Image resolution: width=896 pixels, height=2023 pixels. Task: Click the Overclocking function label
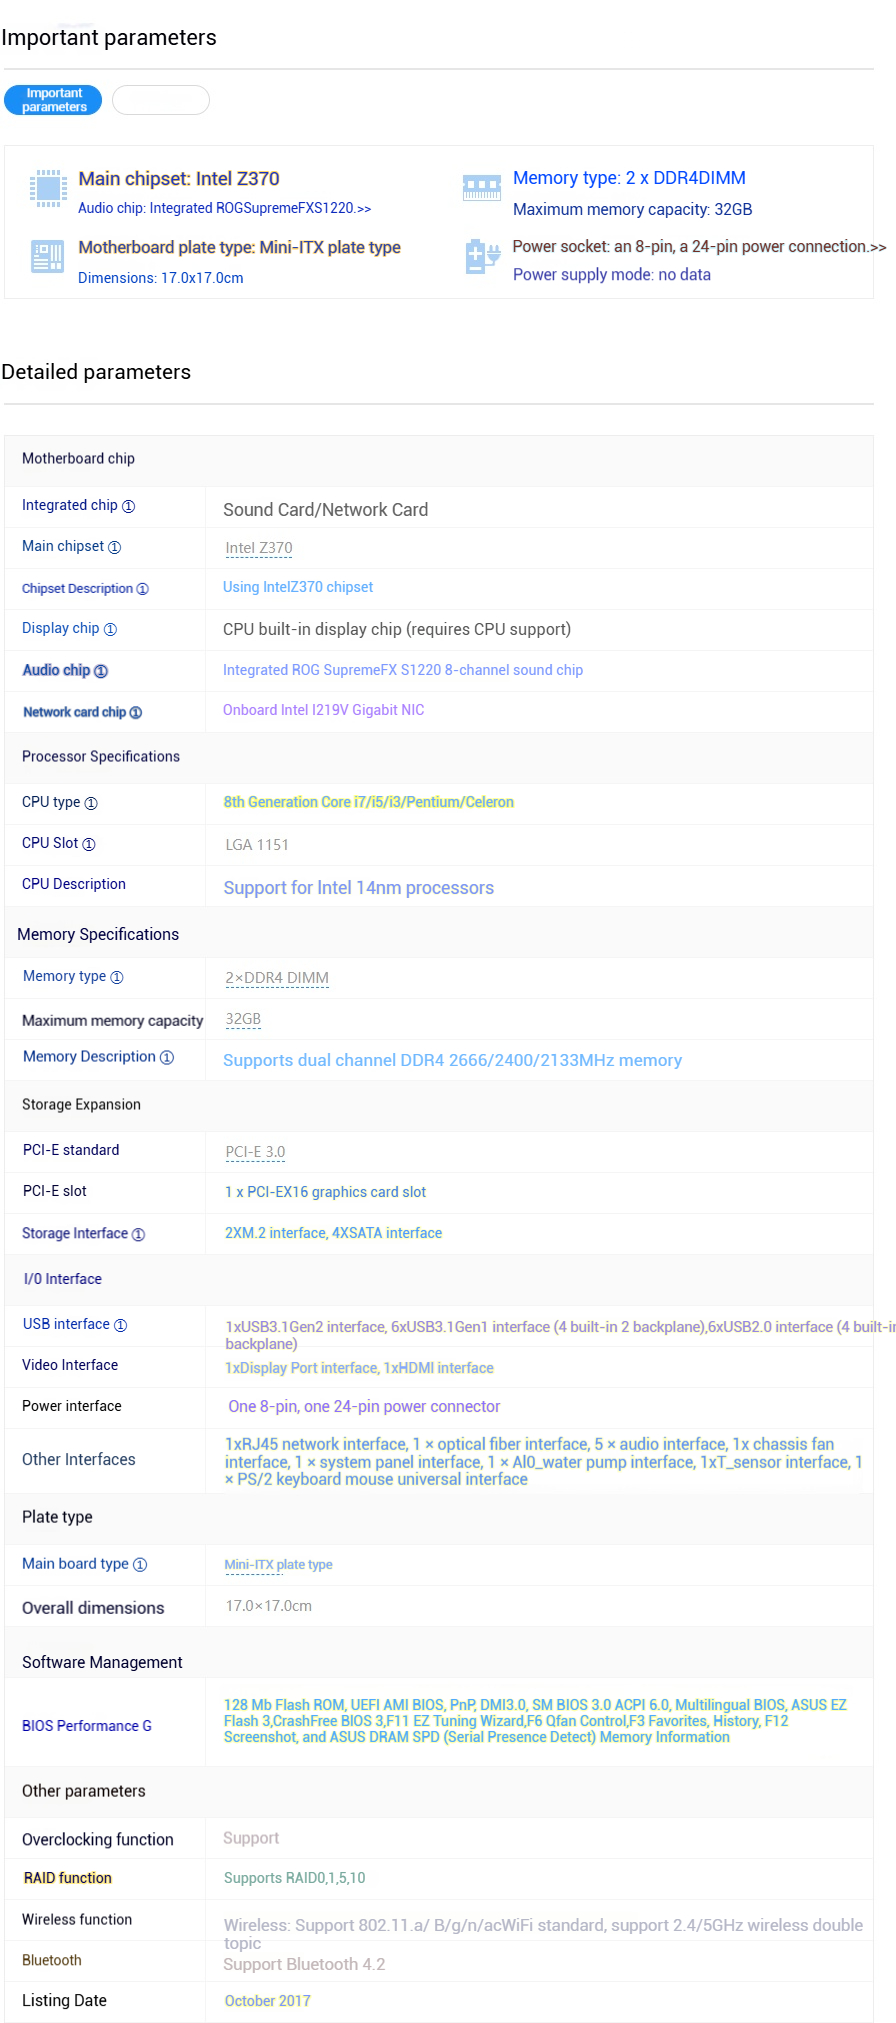[x=98, y=1840]
